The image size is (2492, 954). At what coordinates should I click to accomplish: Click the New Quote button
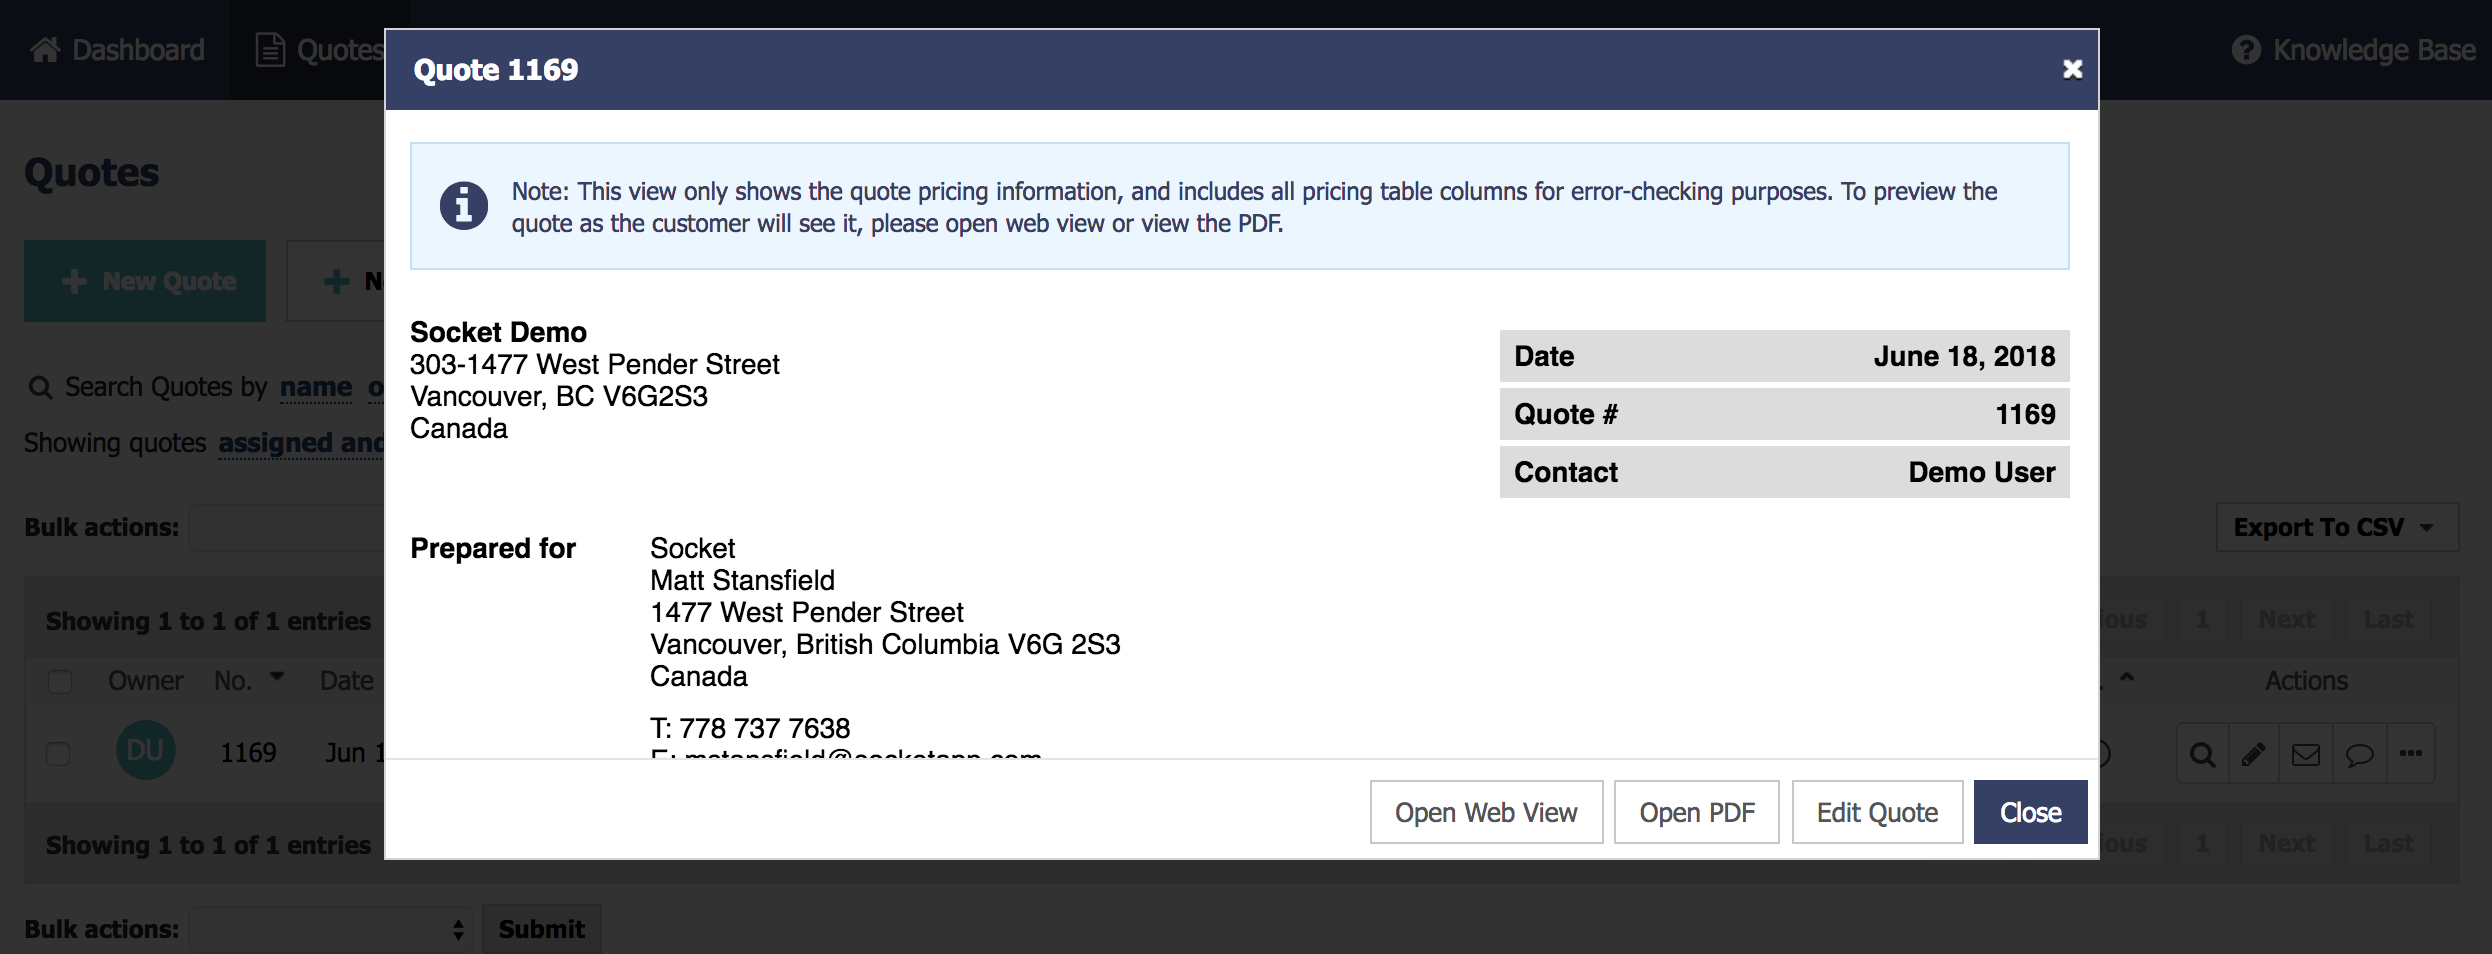[x=145, y=281]
